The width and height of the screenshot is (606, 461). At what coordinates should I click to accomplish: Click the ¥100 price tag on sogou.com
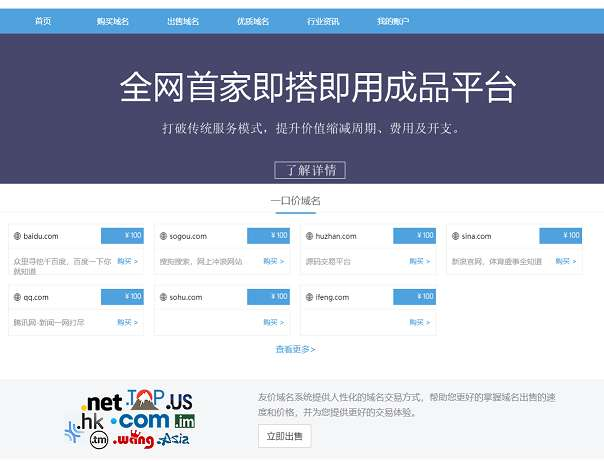pyautogui.click(x=268, y=236)
